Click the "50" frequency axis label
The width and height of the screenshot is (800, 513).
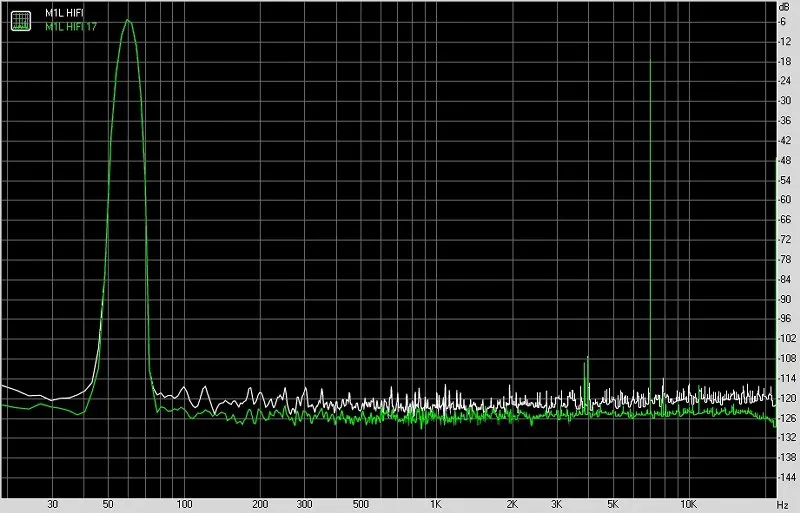click(108, 505)
